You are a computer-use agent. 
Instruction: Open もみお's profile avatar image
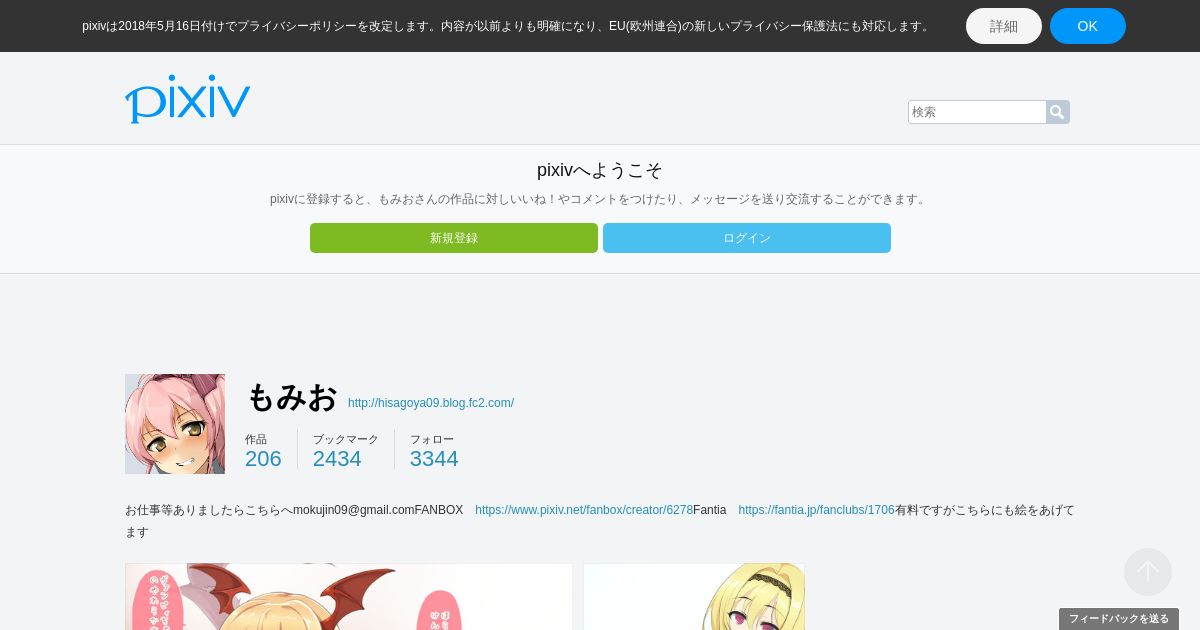(175, 424)
